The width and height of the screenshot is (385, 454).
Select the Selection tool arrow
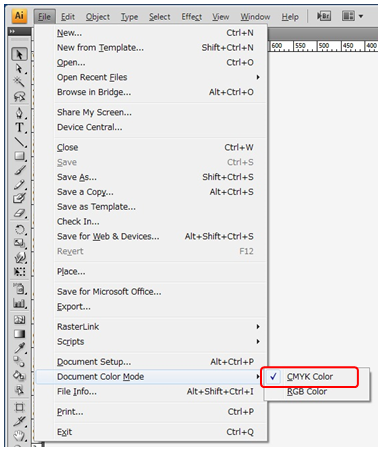(19, 54)
